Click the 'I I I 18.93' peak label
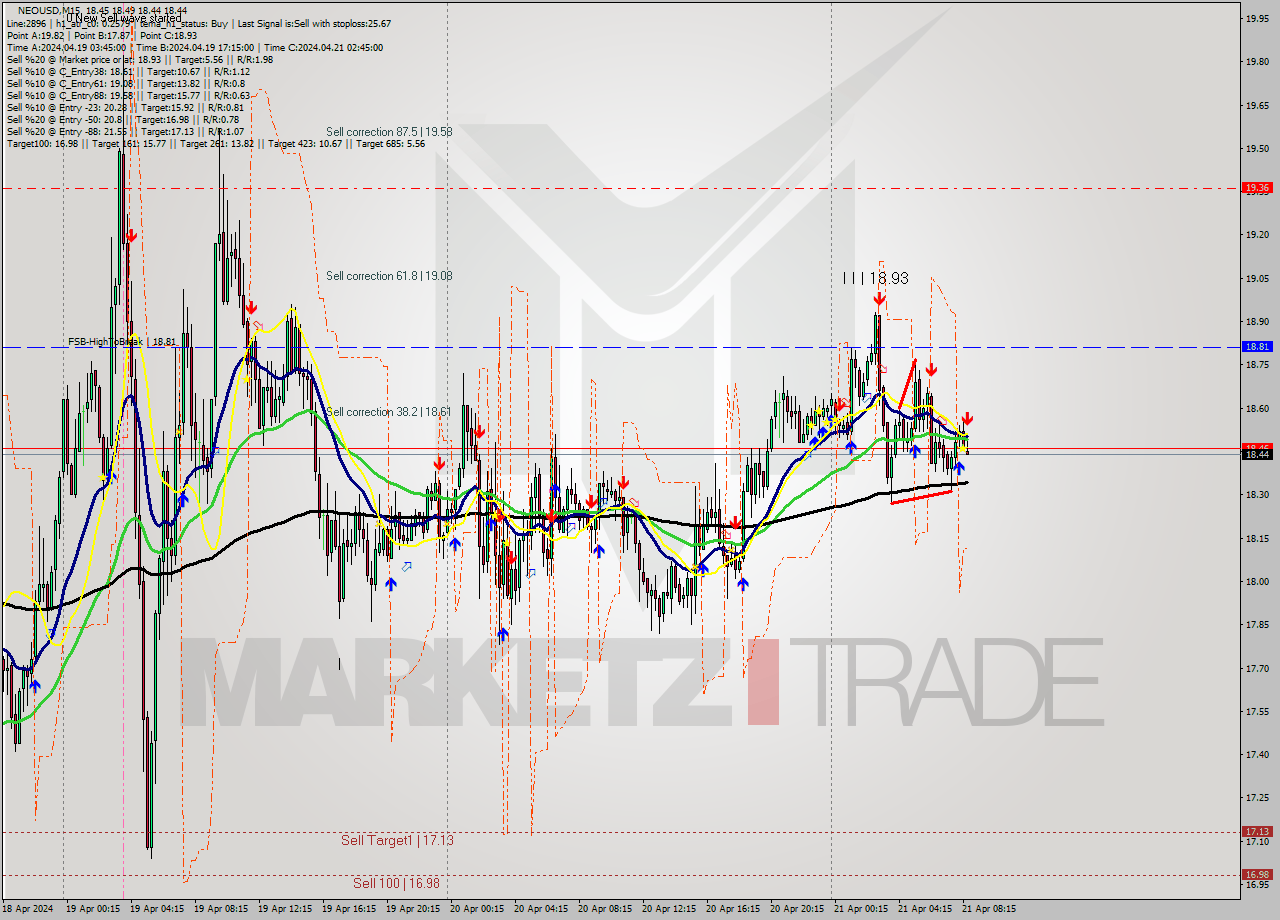The height and width of the screenshot is (920, 1280). 875,278
